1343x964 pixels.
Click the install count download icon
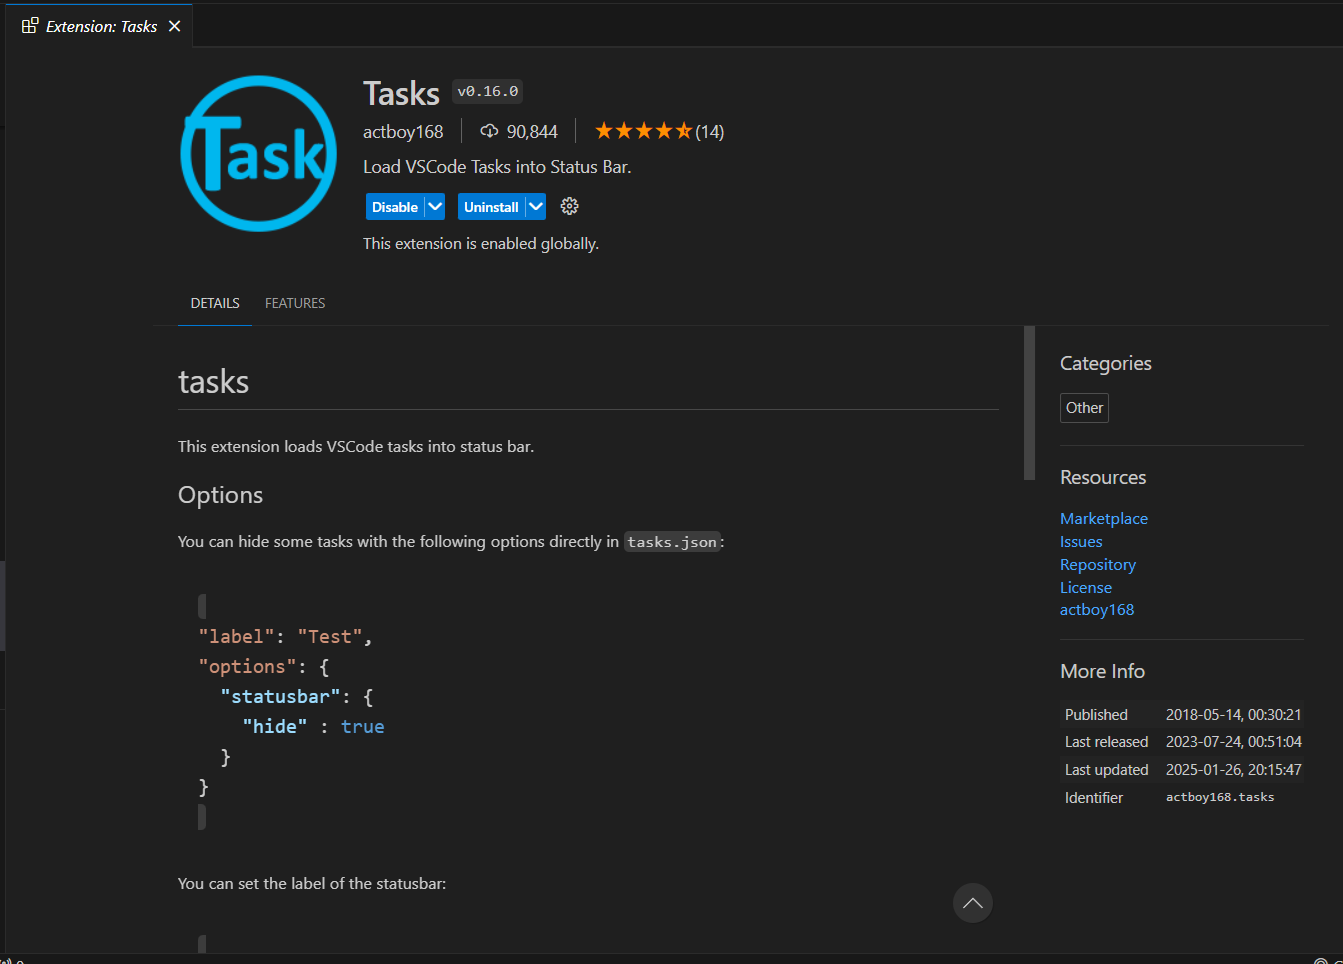tap(489, 131)
